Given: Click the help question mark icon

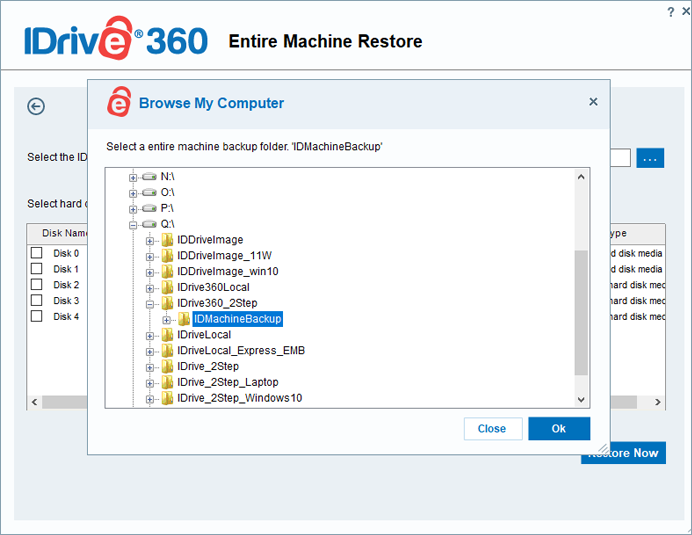Looking at the screenshot, I should coord(670,11).
